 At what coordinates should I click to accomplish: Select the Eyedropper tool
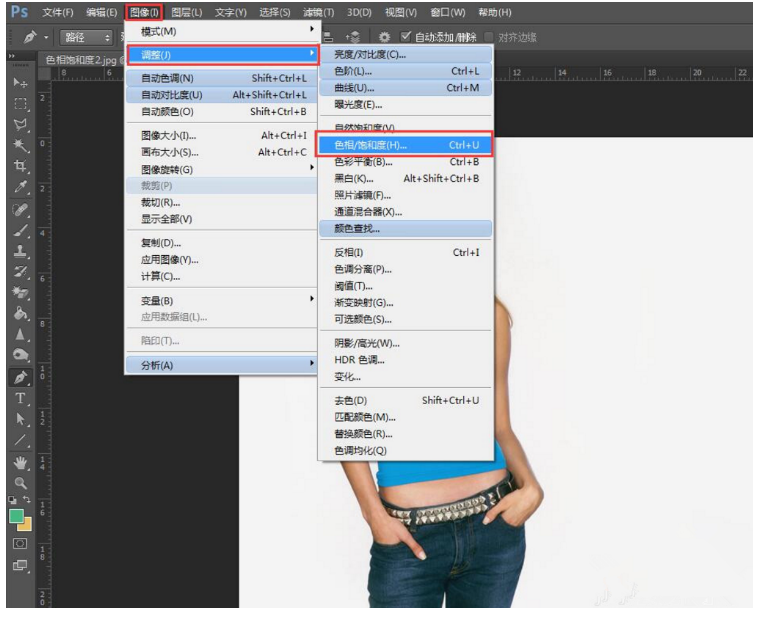tap(20, 187)
